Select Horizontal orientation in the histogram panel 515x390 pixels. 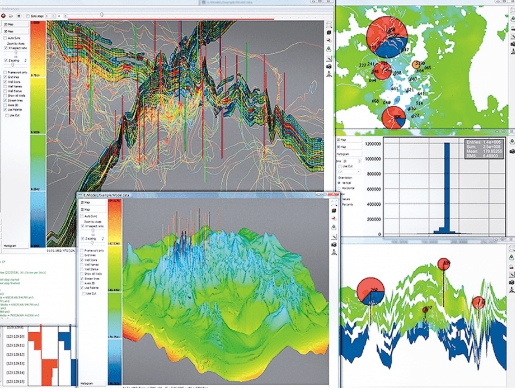pyautogui.click(x=340, y=188)
